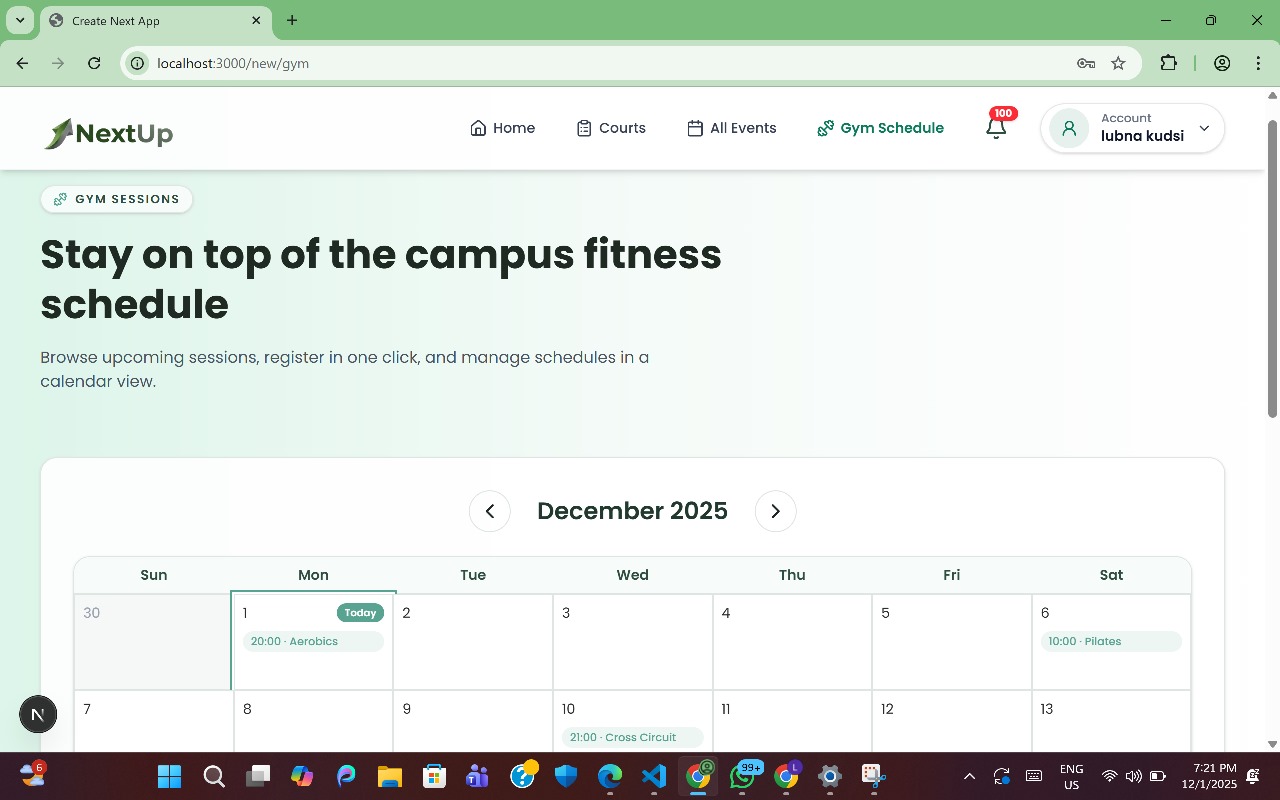Open the ENG US language switcher
The image size is (1280, 800).
pyautogui.click(x=1071, y=776)
